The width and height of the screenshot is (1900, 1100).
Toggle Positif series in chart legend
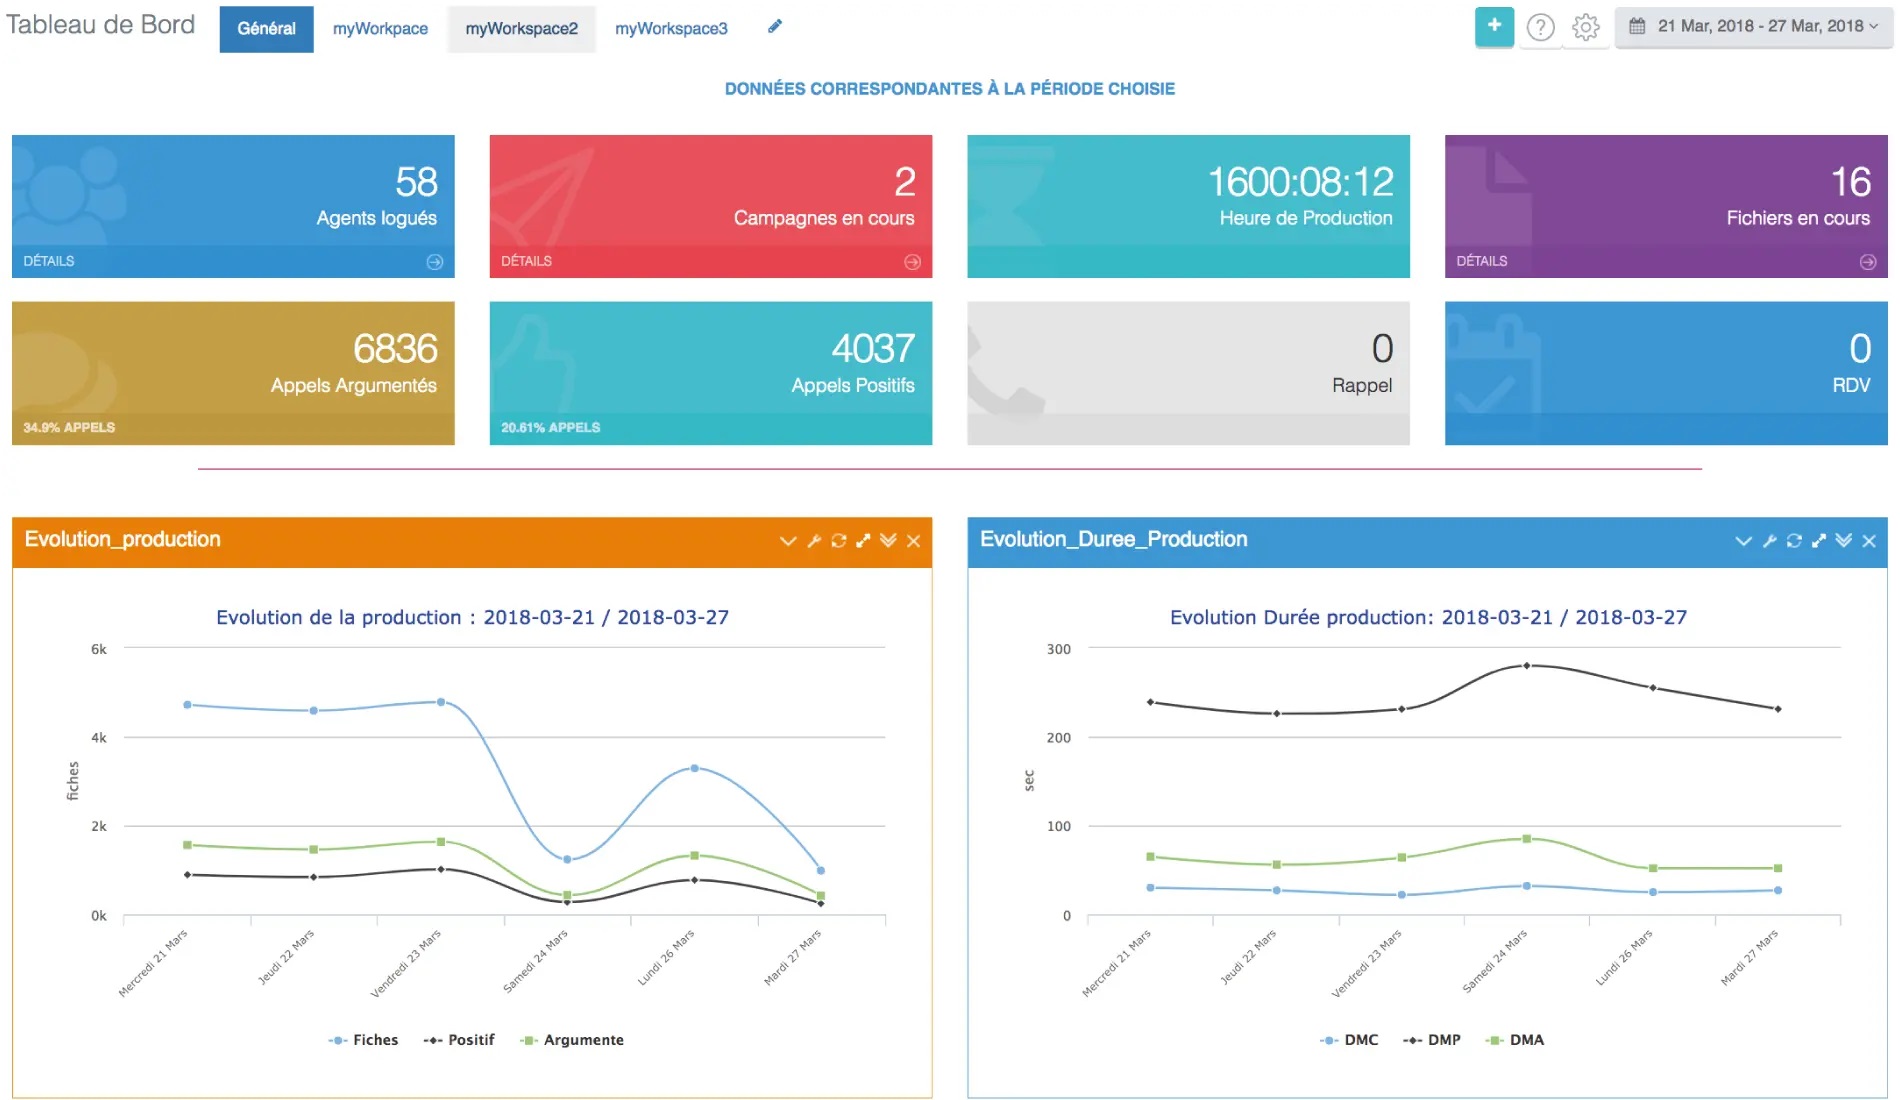click(x=460, y=1040)
